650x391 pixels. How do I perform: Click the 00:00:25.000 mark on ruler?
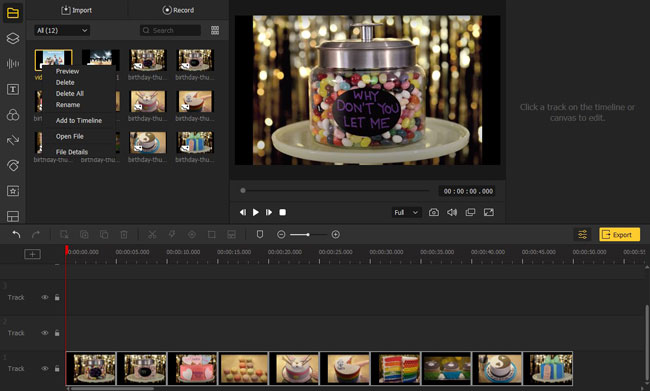[x=335, y=252]
